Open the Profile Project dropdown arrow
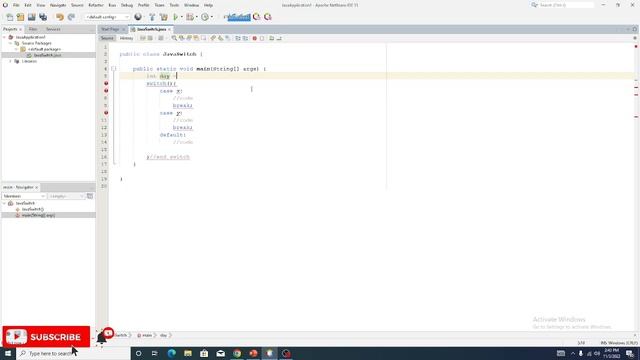The width and height of the screenshot is (640, 360). [x=211, y=17]
